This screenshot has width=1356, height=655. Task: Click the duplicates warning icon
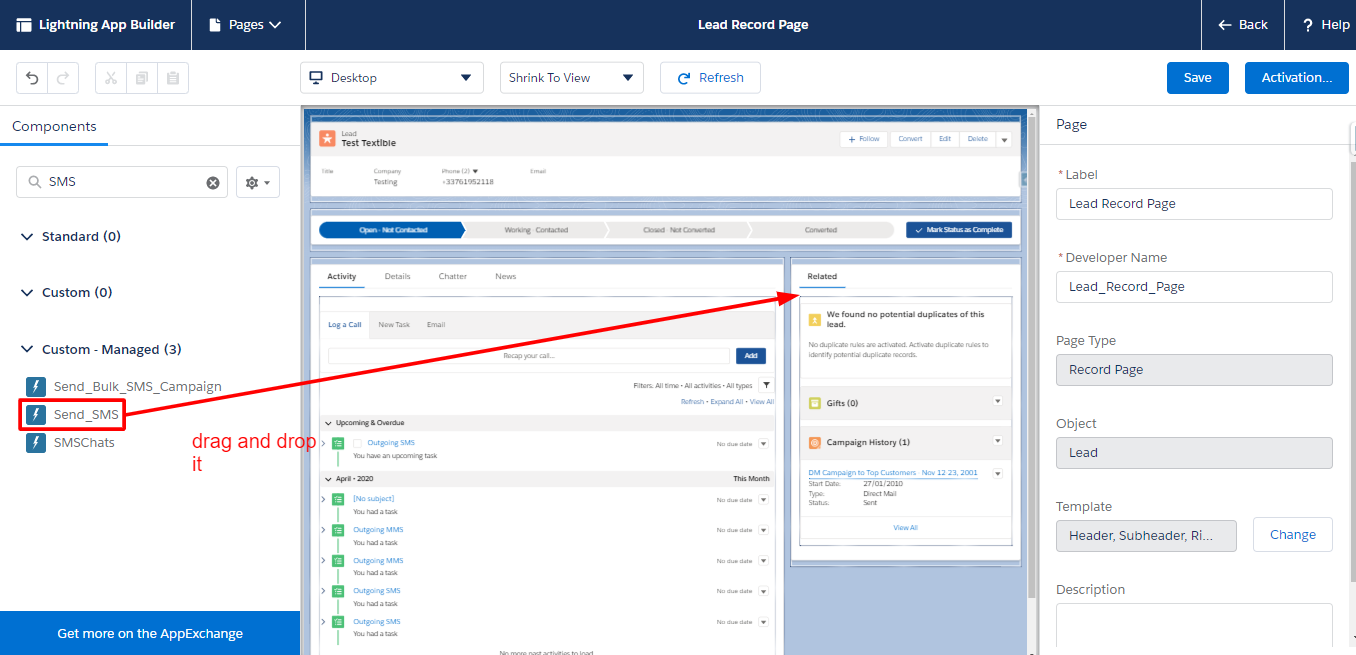tap(815, 319)
